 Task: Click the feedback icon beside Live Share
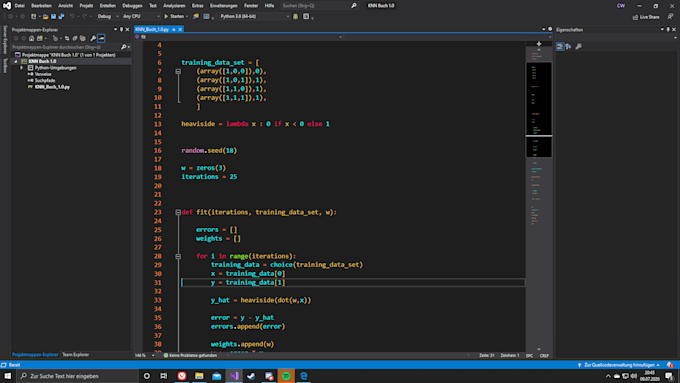670,16
